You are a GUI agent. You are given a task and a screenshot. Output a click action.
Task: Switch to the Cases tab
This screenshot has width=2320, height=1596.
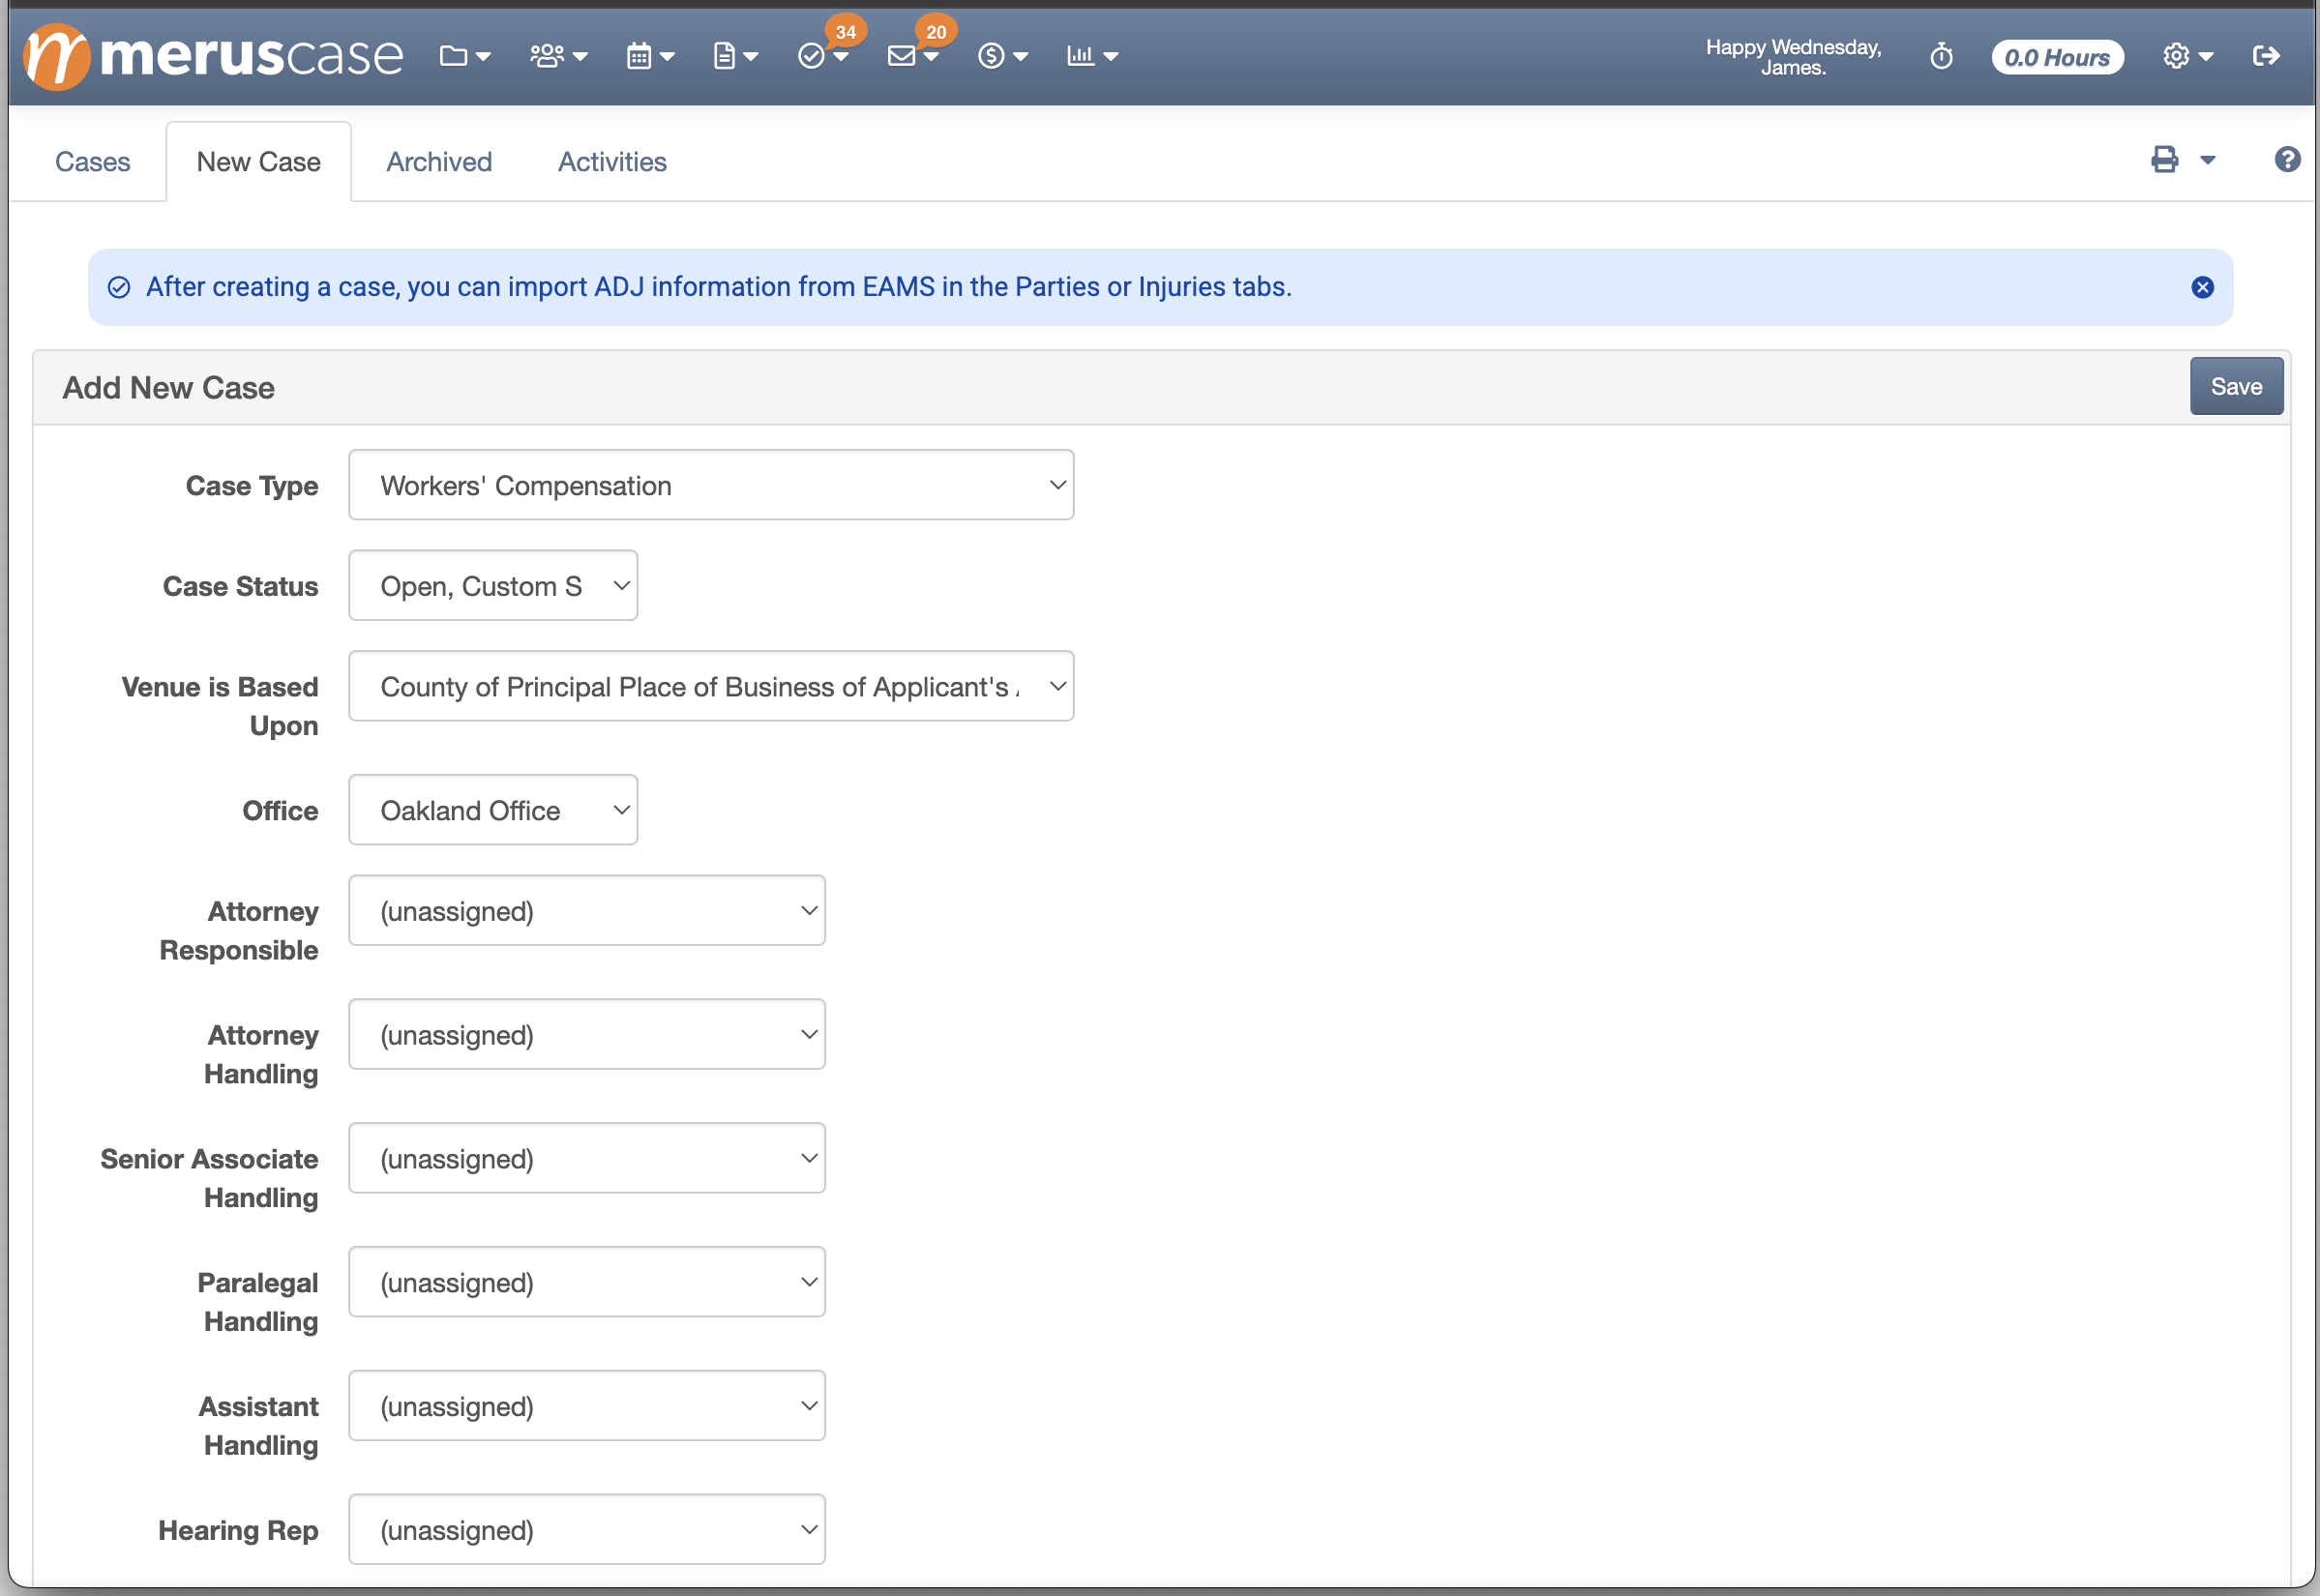click(92, 162)
